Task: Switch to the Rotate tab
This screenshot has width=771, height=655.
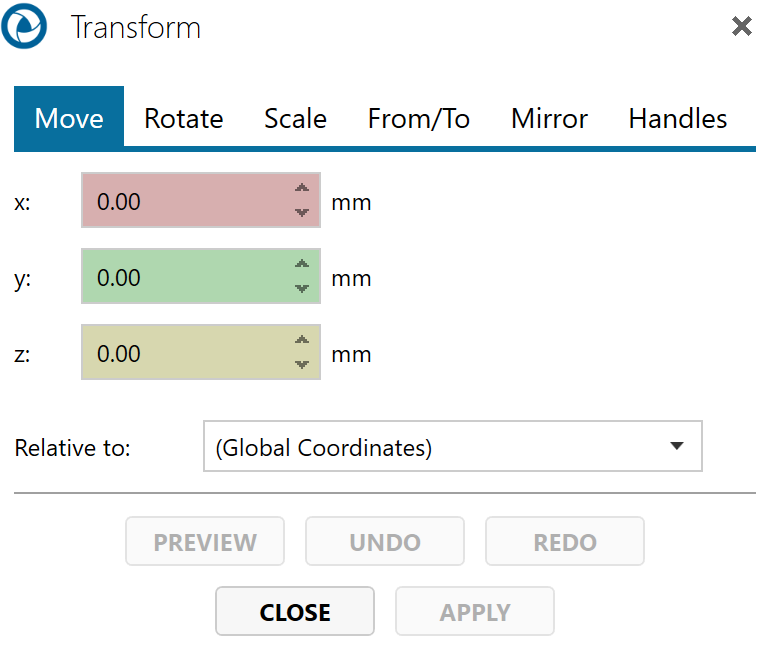Action: [184, 119]
